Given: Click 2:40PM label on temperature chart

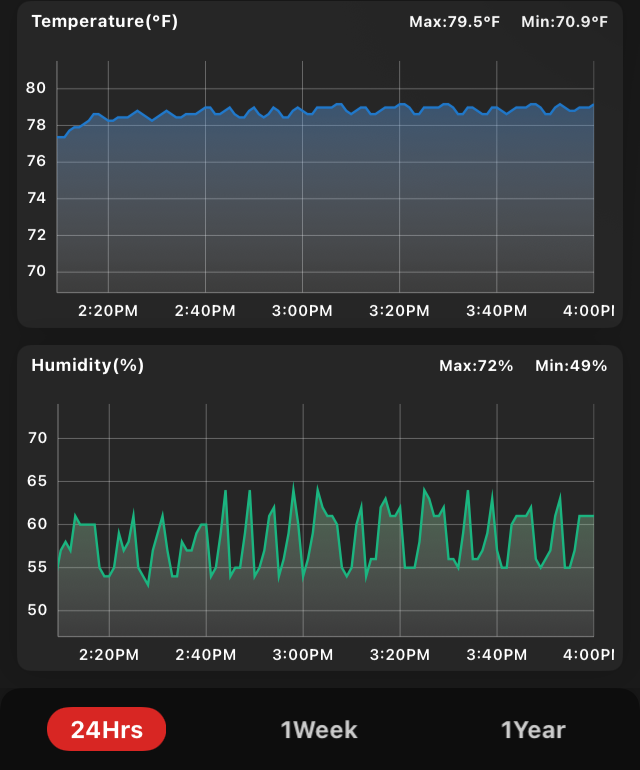Looking at the screenshot, I should click(205, 311).
